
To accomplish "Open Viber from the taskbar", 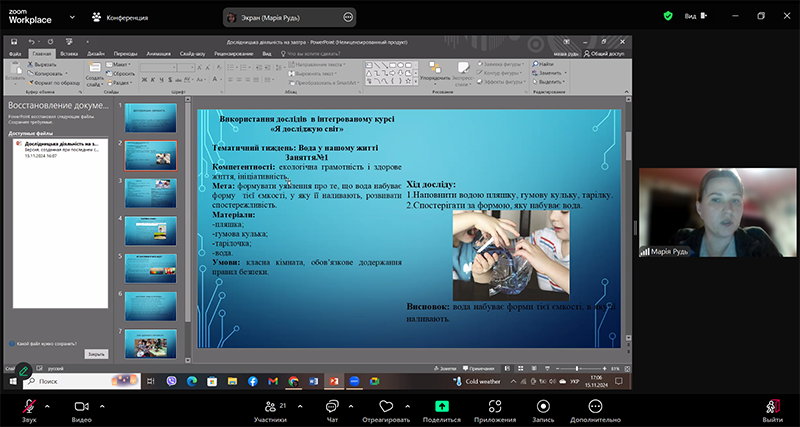I will pyautogui.click(x=171, y=381).
